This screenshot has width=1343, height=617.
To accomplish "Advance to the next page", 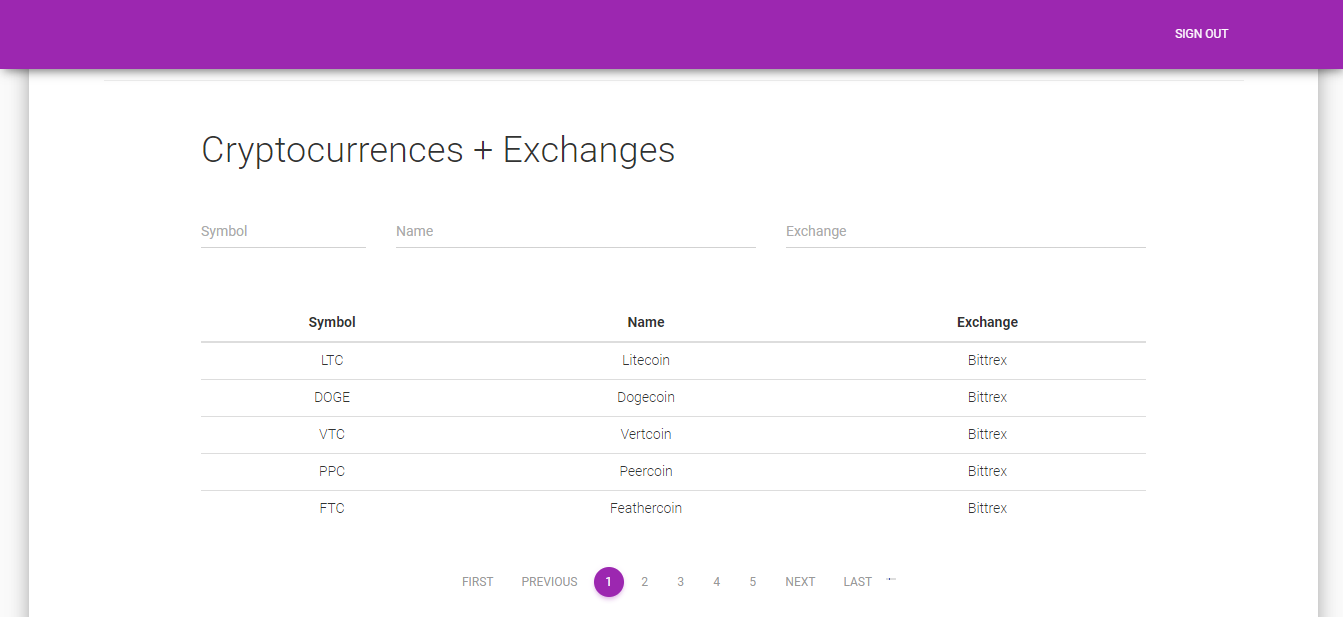I will pos(800,582).
